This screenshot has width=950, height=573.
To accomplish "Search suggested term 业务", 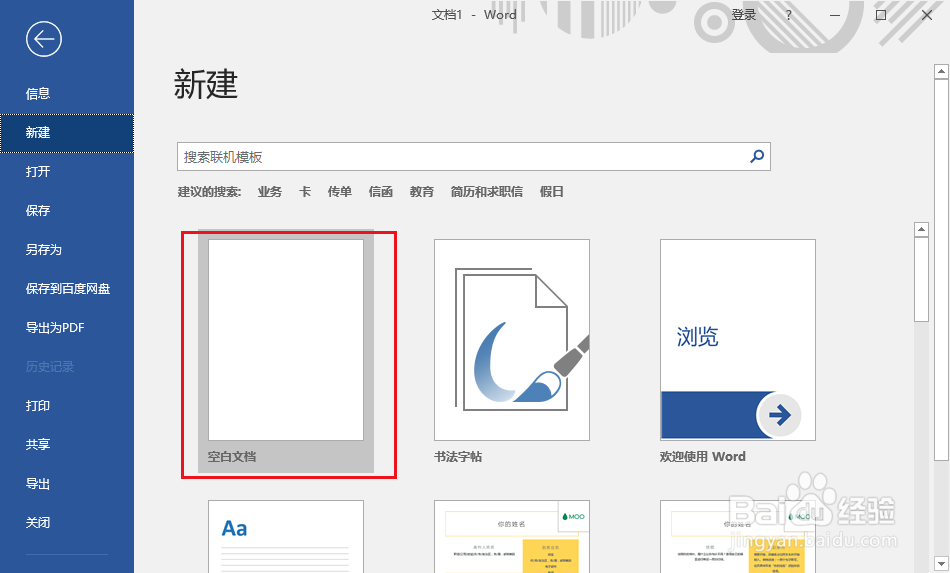I will pos(270,192).
